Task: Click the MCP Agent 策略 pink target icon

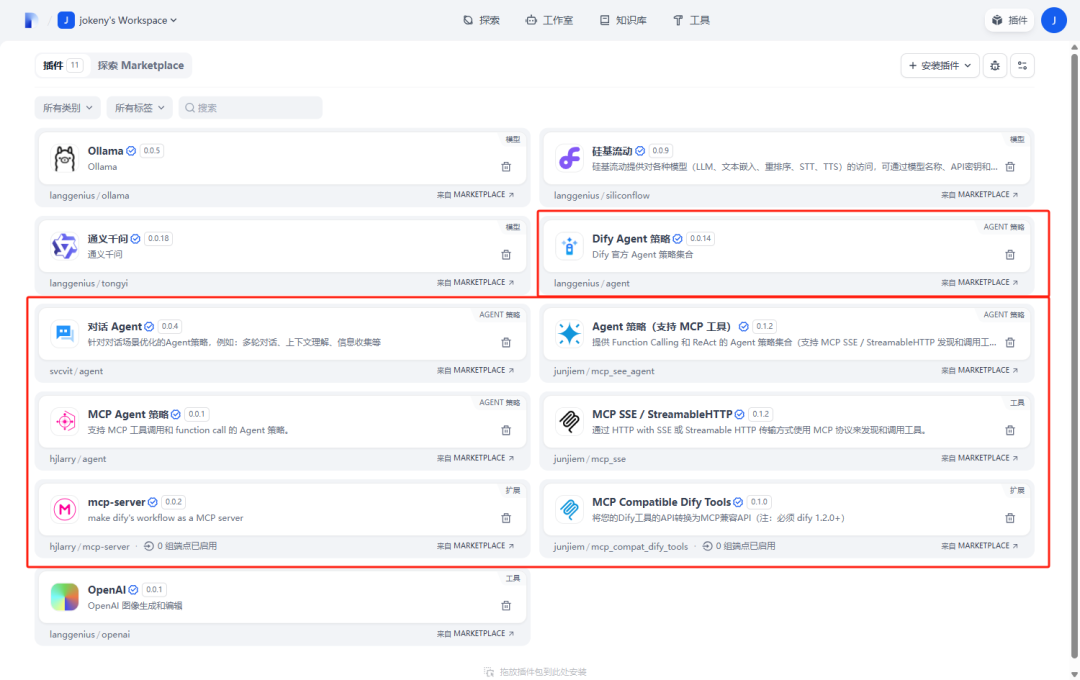Action: [x=65, y=421]
